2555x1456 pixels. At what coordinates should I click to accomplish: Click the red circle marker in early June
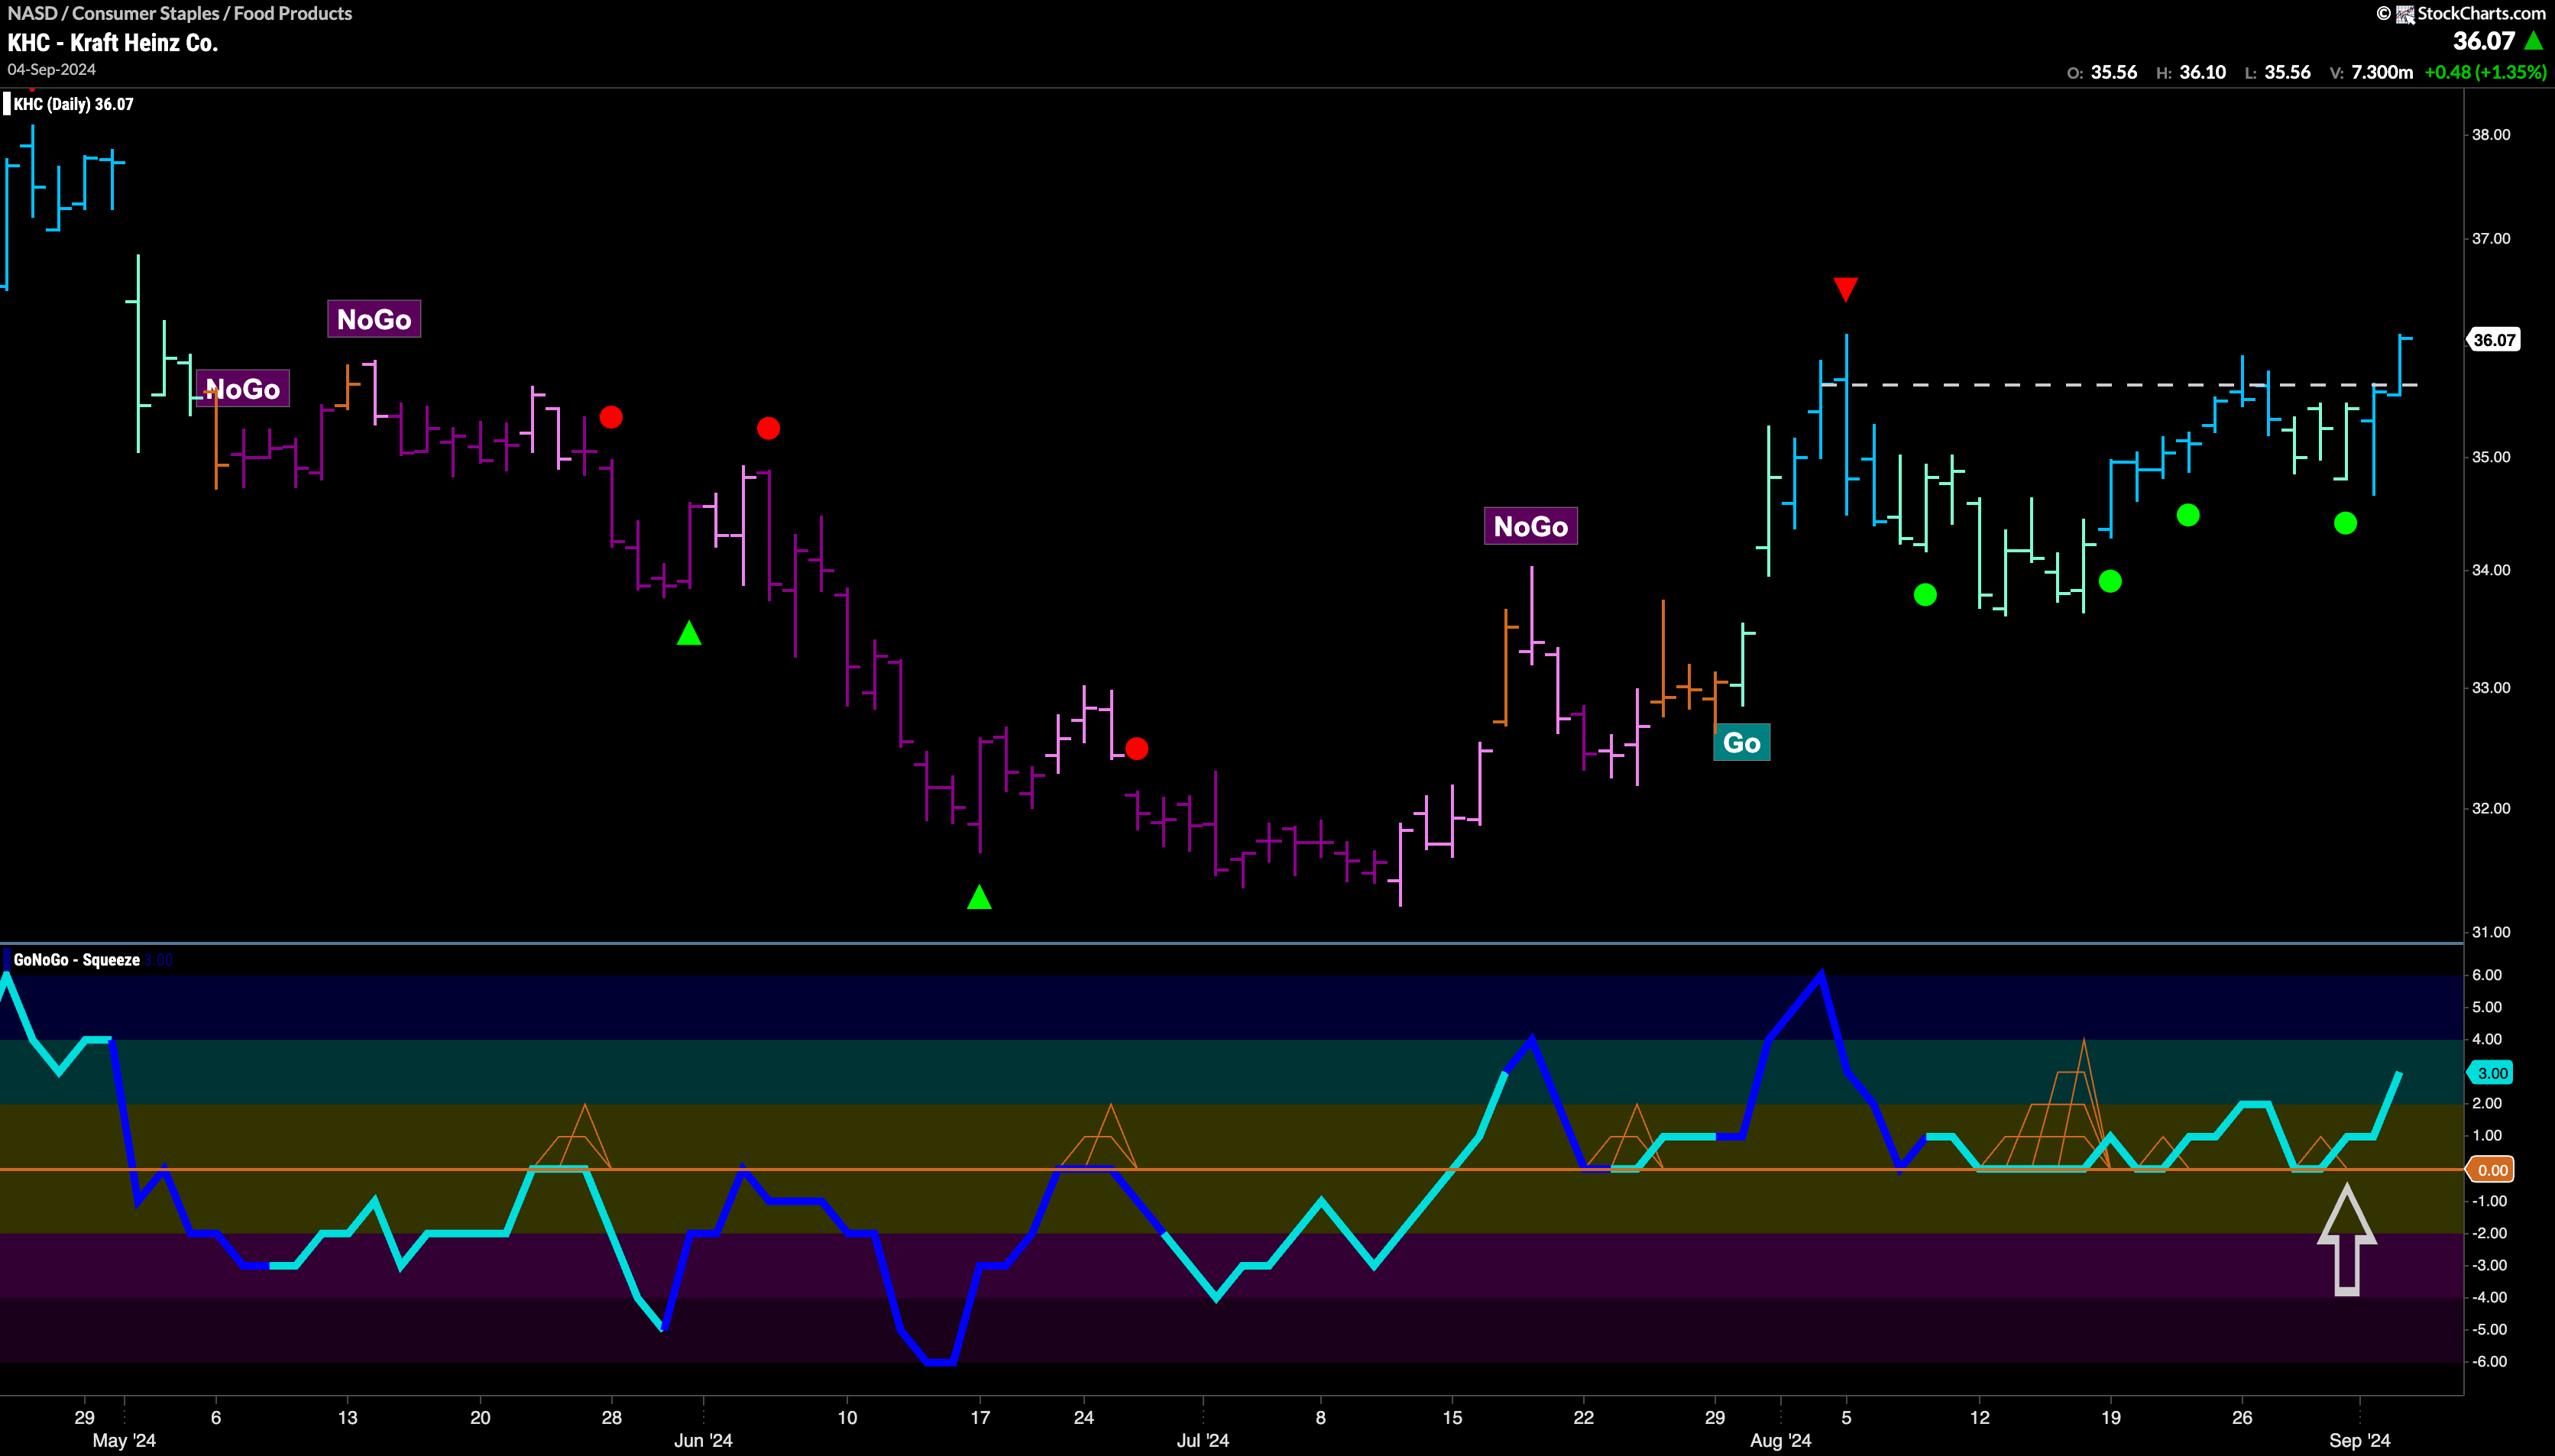tap(768, 429)
